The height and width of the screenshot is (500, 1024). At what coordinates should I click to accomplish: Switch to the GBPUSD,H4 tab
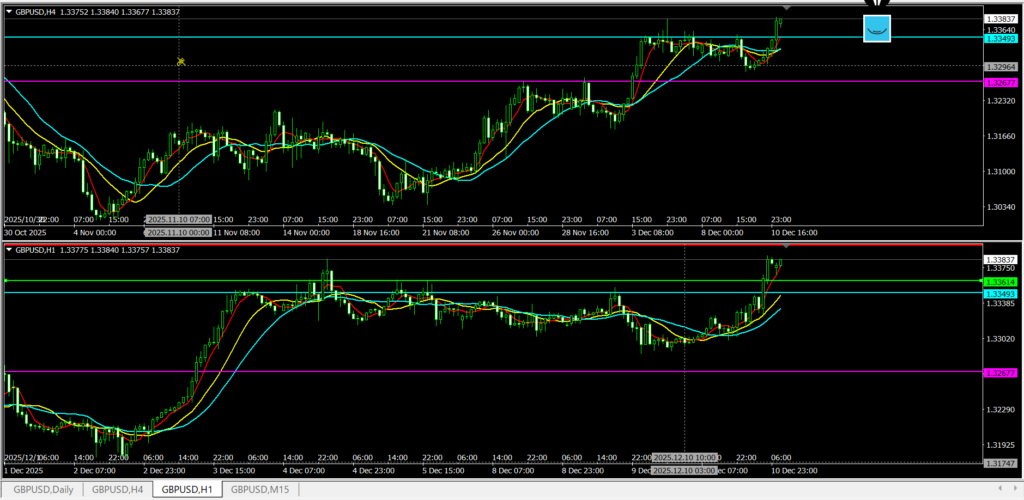coord(116,489)
